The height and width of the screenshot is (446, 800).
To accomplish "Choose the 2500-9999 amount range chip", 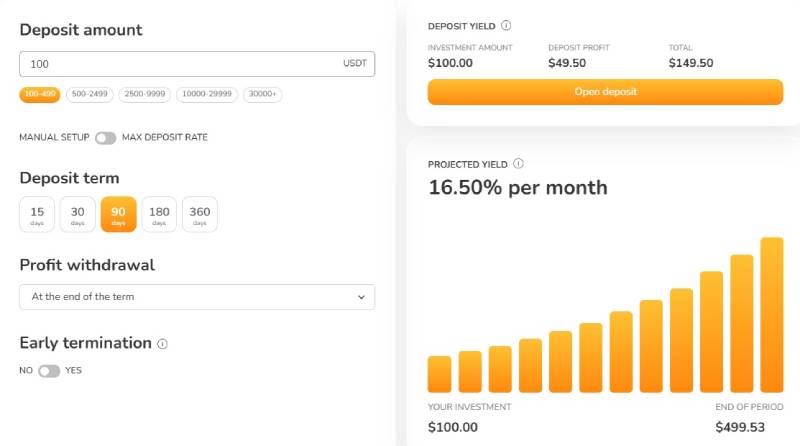I will click(x=144, y=94).
